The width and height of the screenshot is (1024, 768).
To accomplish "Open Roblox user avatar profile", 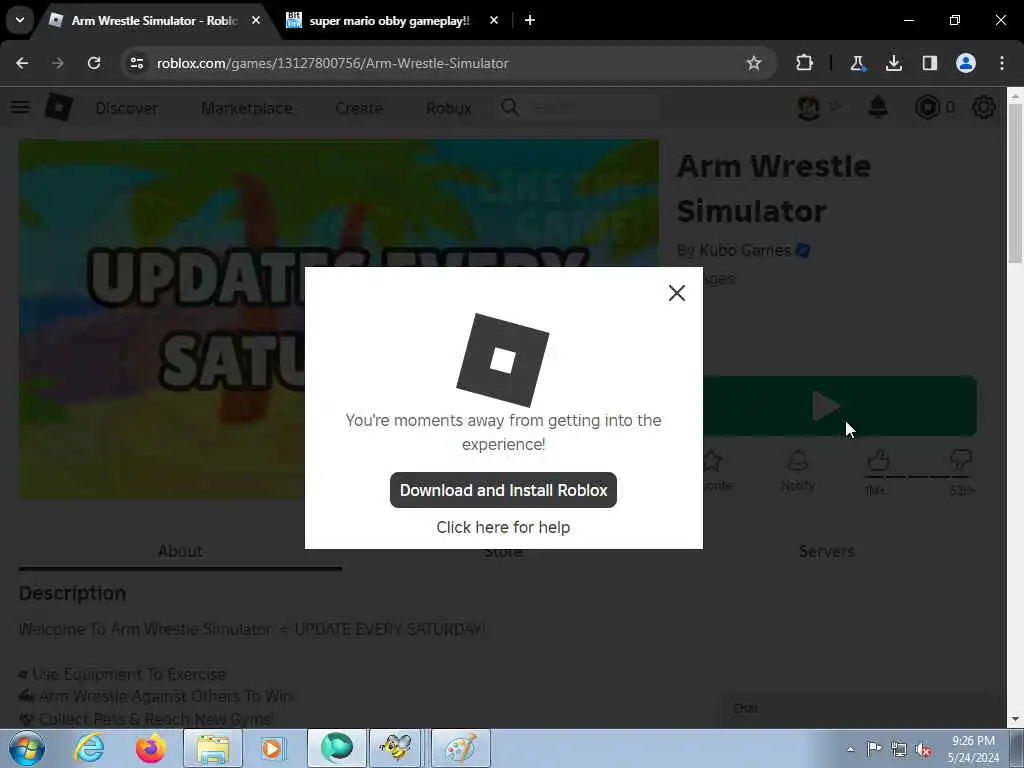I will point(808,107).
